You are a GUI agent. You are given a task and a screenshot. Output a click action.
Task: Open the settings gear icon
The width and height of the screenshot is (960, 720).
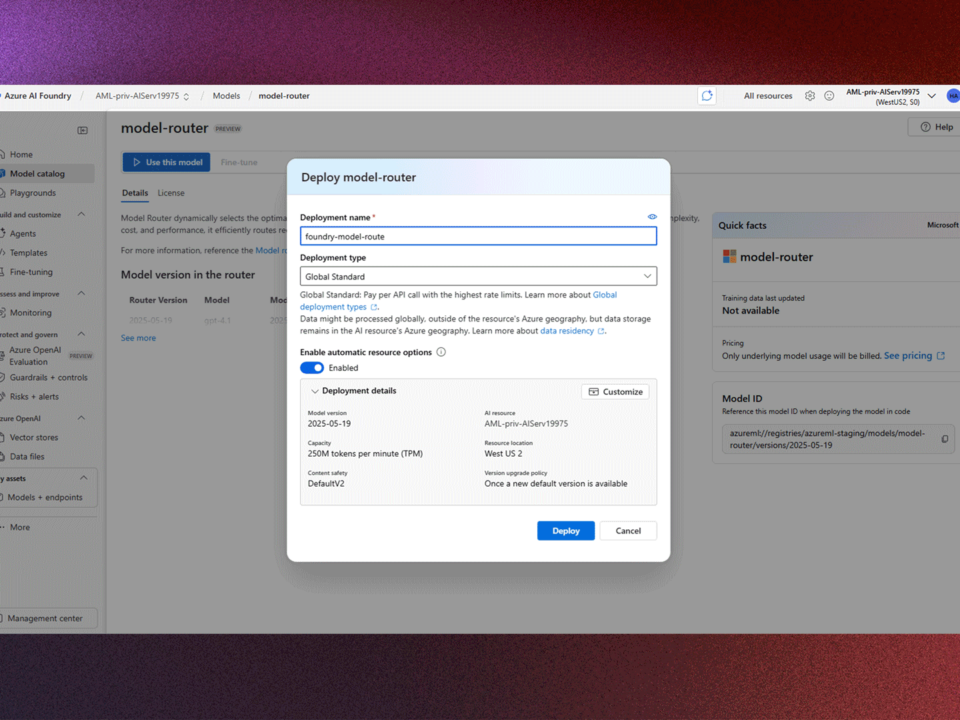810,96
